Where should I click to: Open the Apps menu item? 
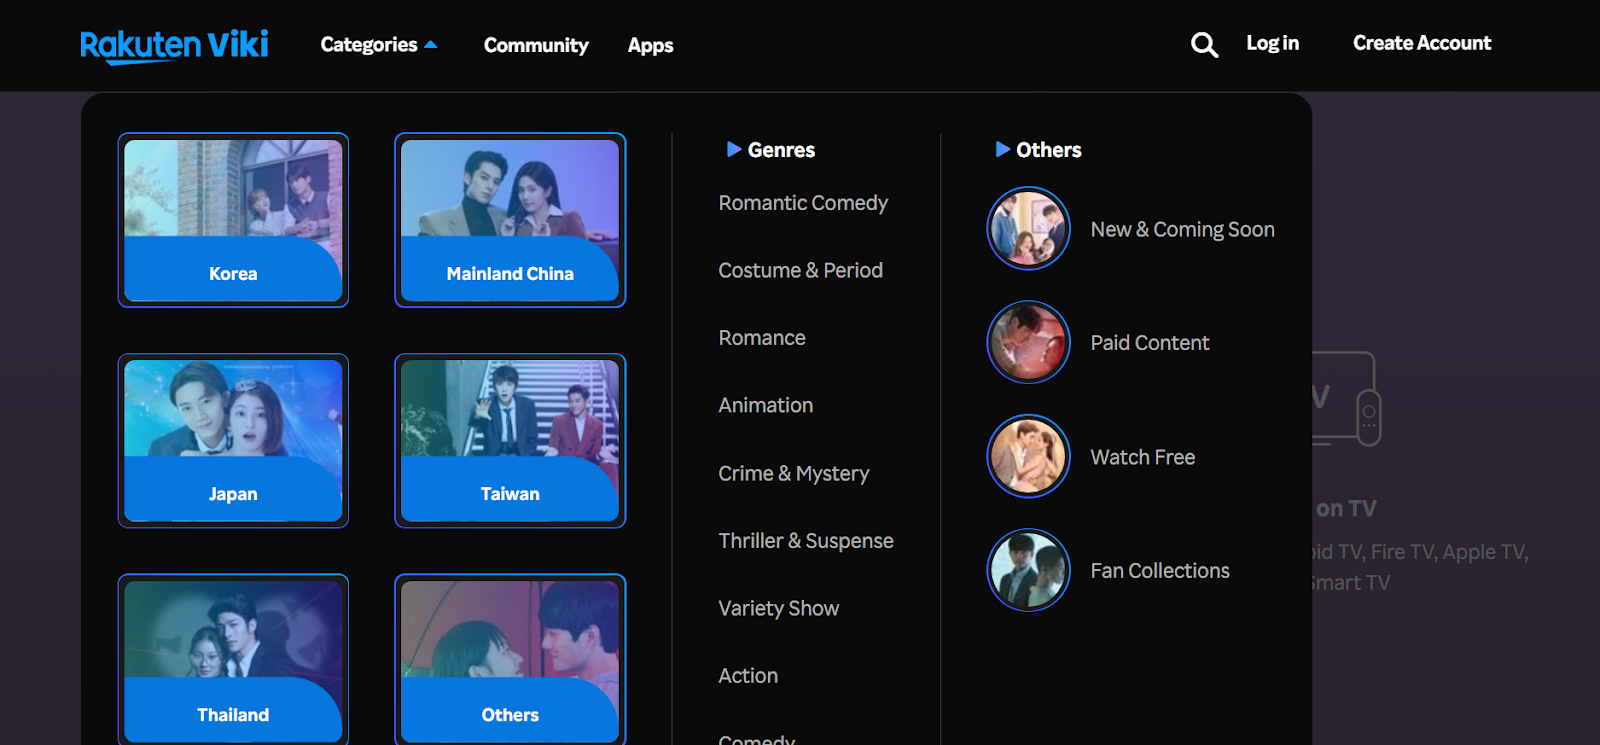pyautogui.click(x=650, y=45)
